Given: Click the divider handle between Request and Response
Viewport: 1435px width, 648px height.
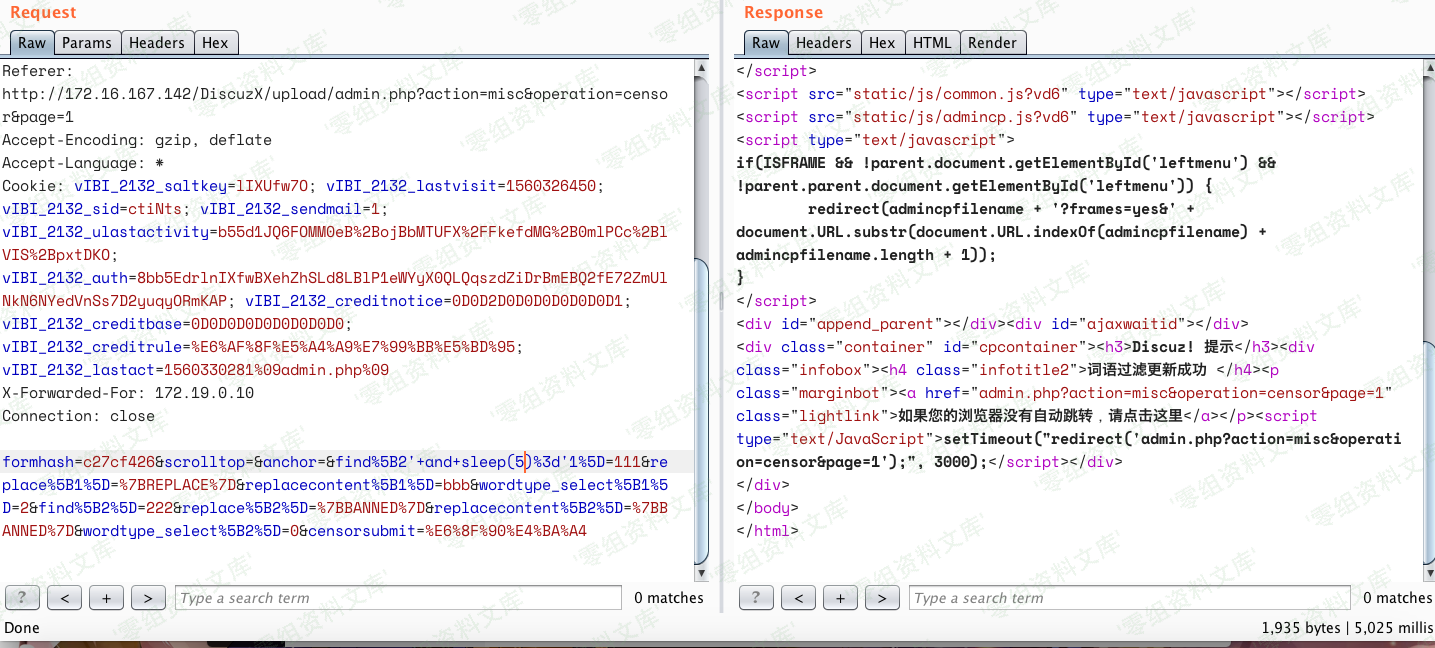Looking at the screenshot, I should pyautogui.click(x=722, y=300).
